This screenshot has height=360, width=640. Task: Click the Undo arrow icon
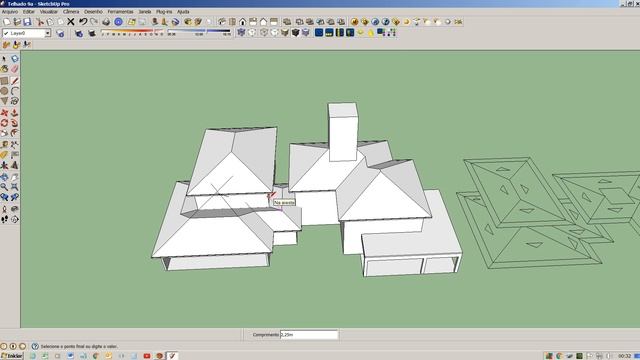(x=83, y=22)
